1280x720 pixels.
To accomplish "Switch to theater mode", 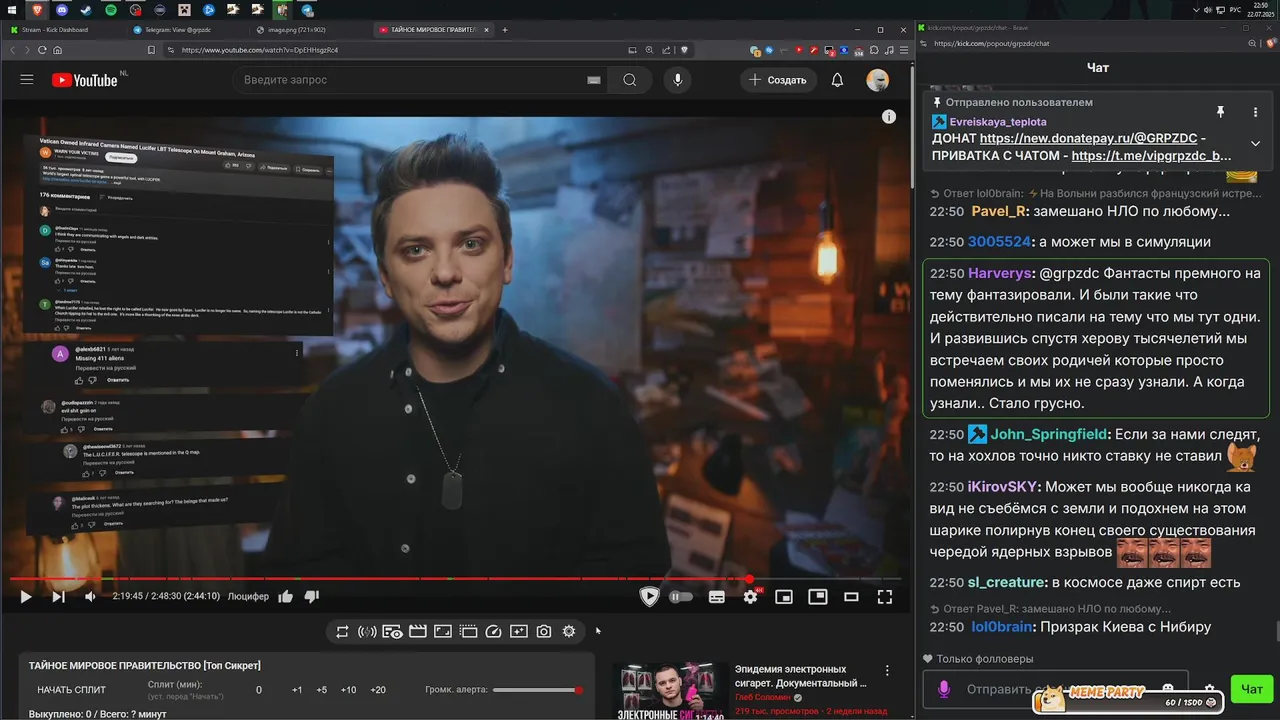I will [x=851, y=597].
